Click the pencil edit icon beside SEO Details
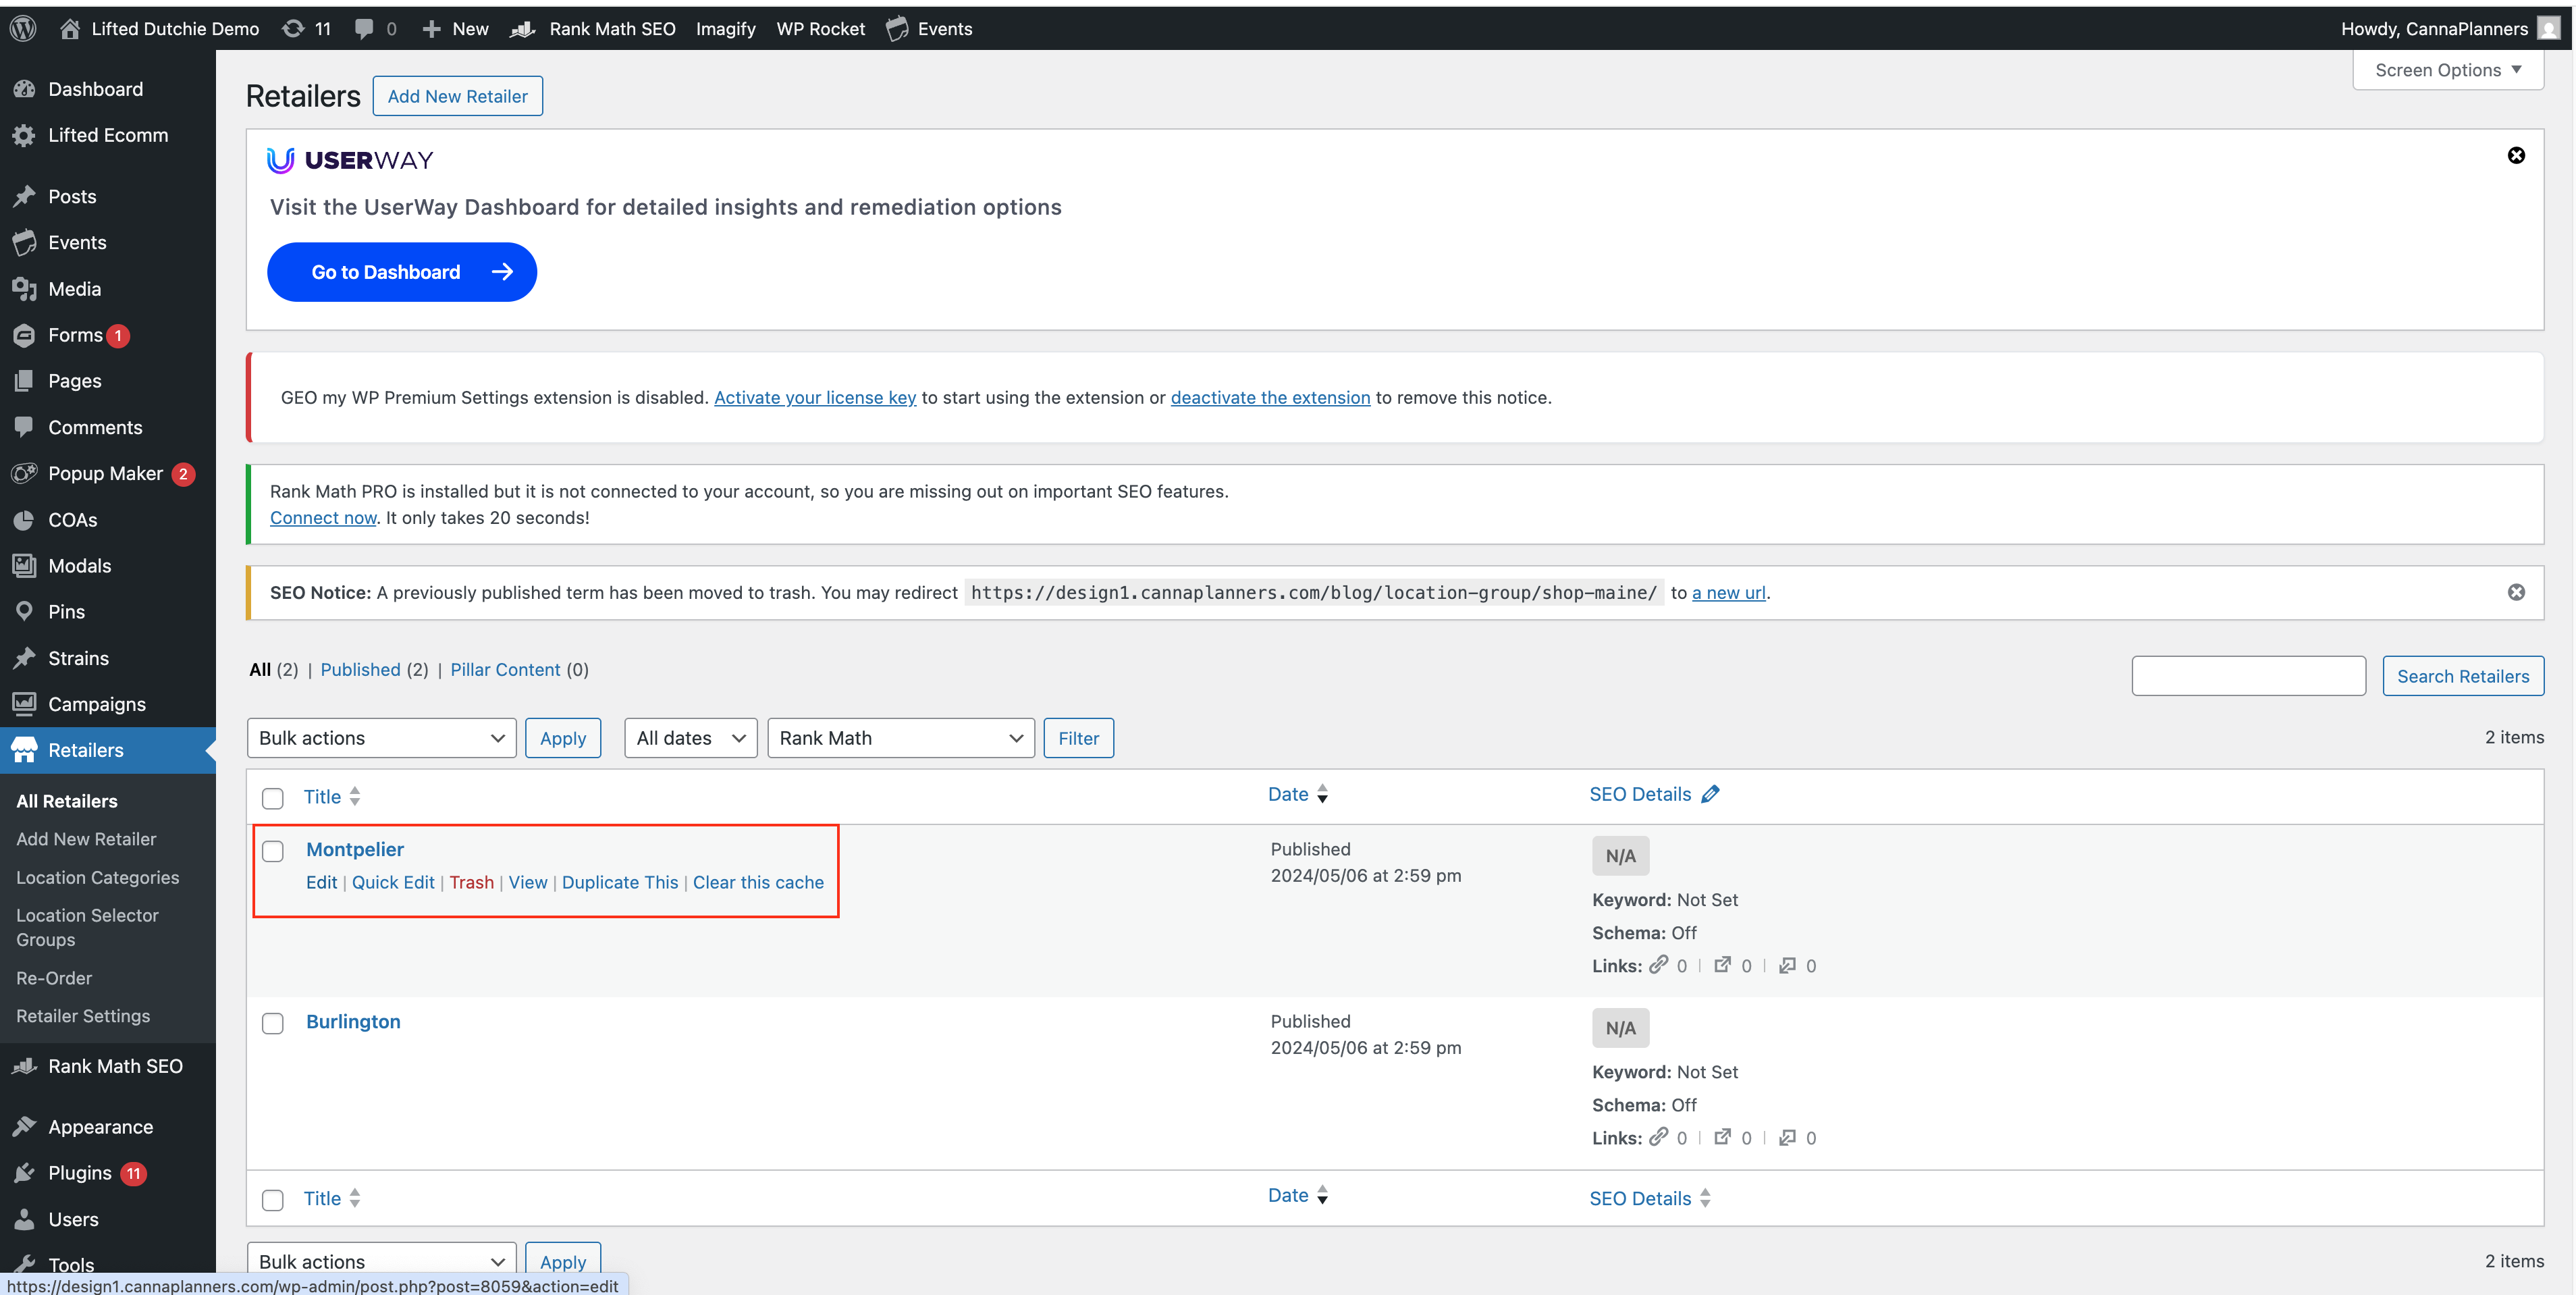Screen dimensions: 2576x1295 (1710, 794)
